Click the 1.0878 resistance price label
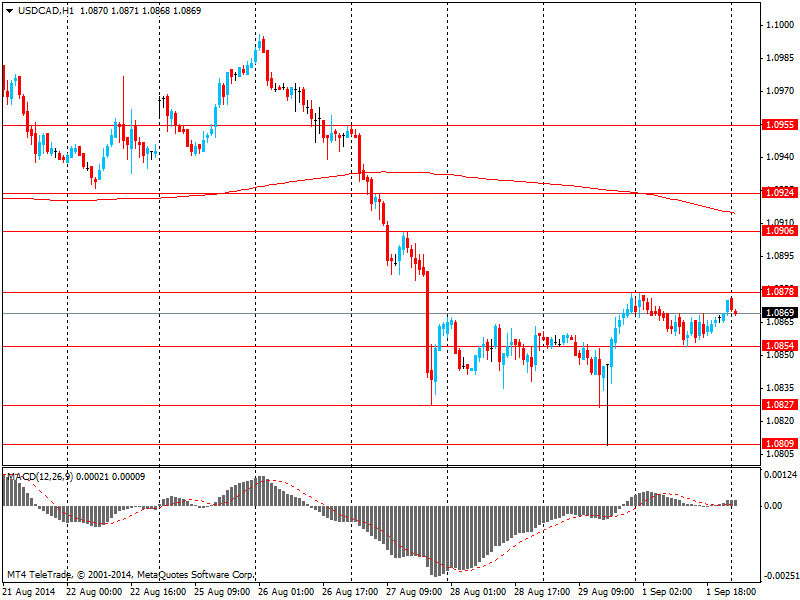Screen dimensions: 800x600 [779, 292]
